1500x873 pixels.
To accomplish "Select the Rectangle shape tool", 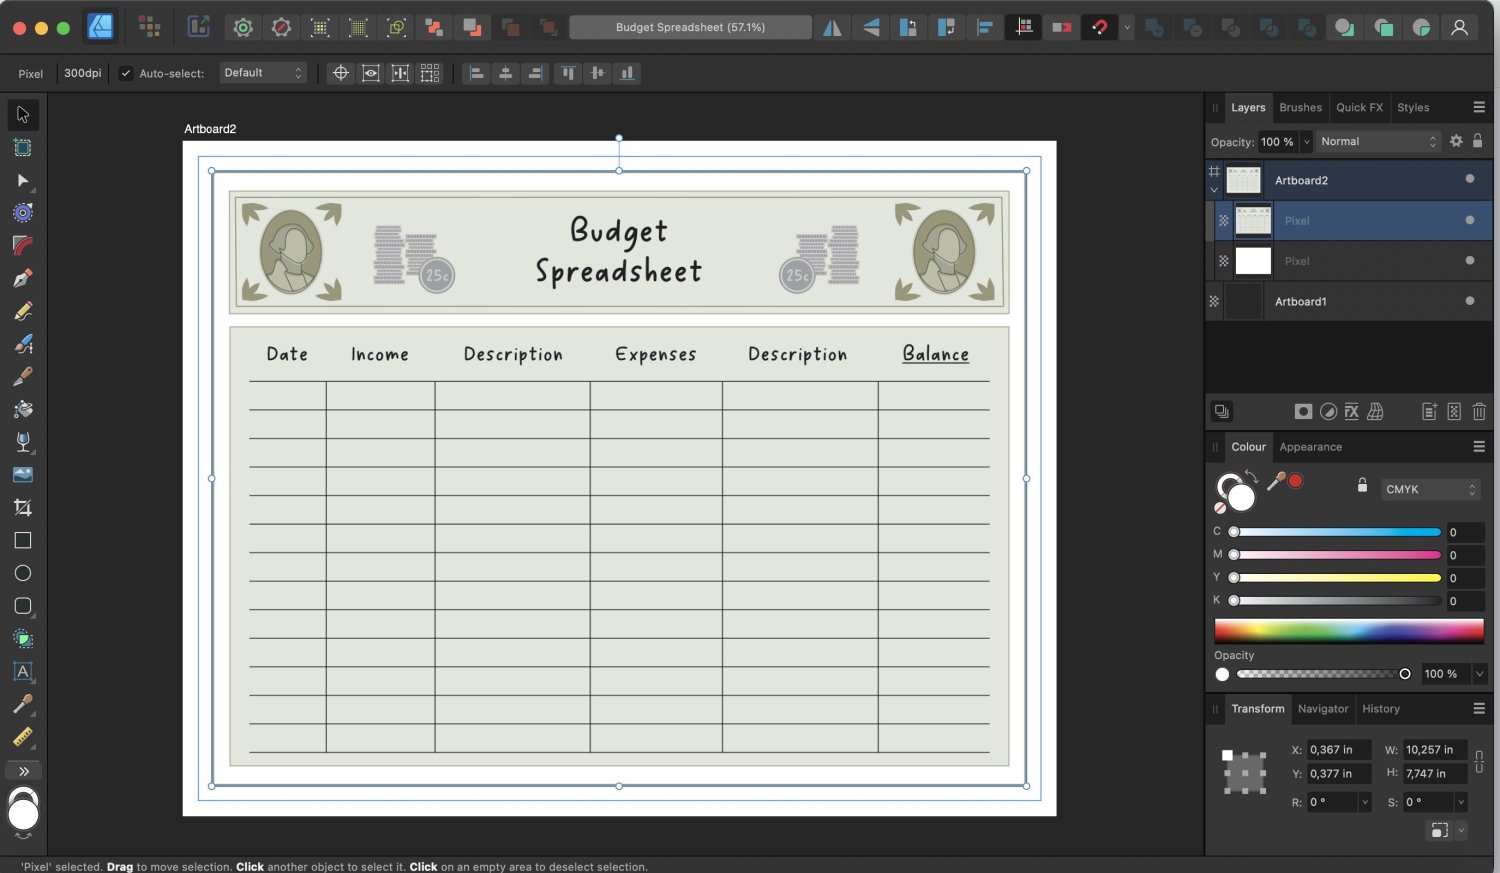I will (x=22, y=541).
